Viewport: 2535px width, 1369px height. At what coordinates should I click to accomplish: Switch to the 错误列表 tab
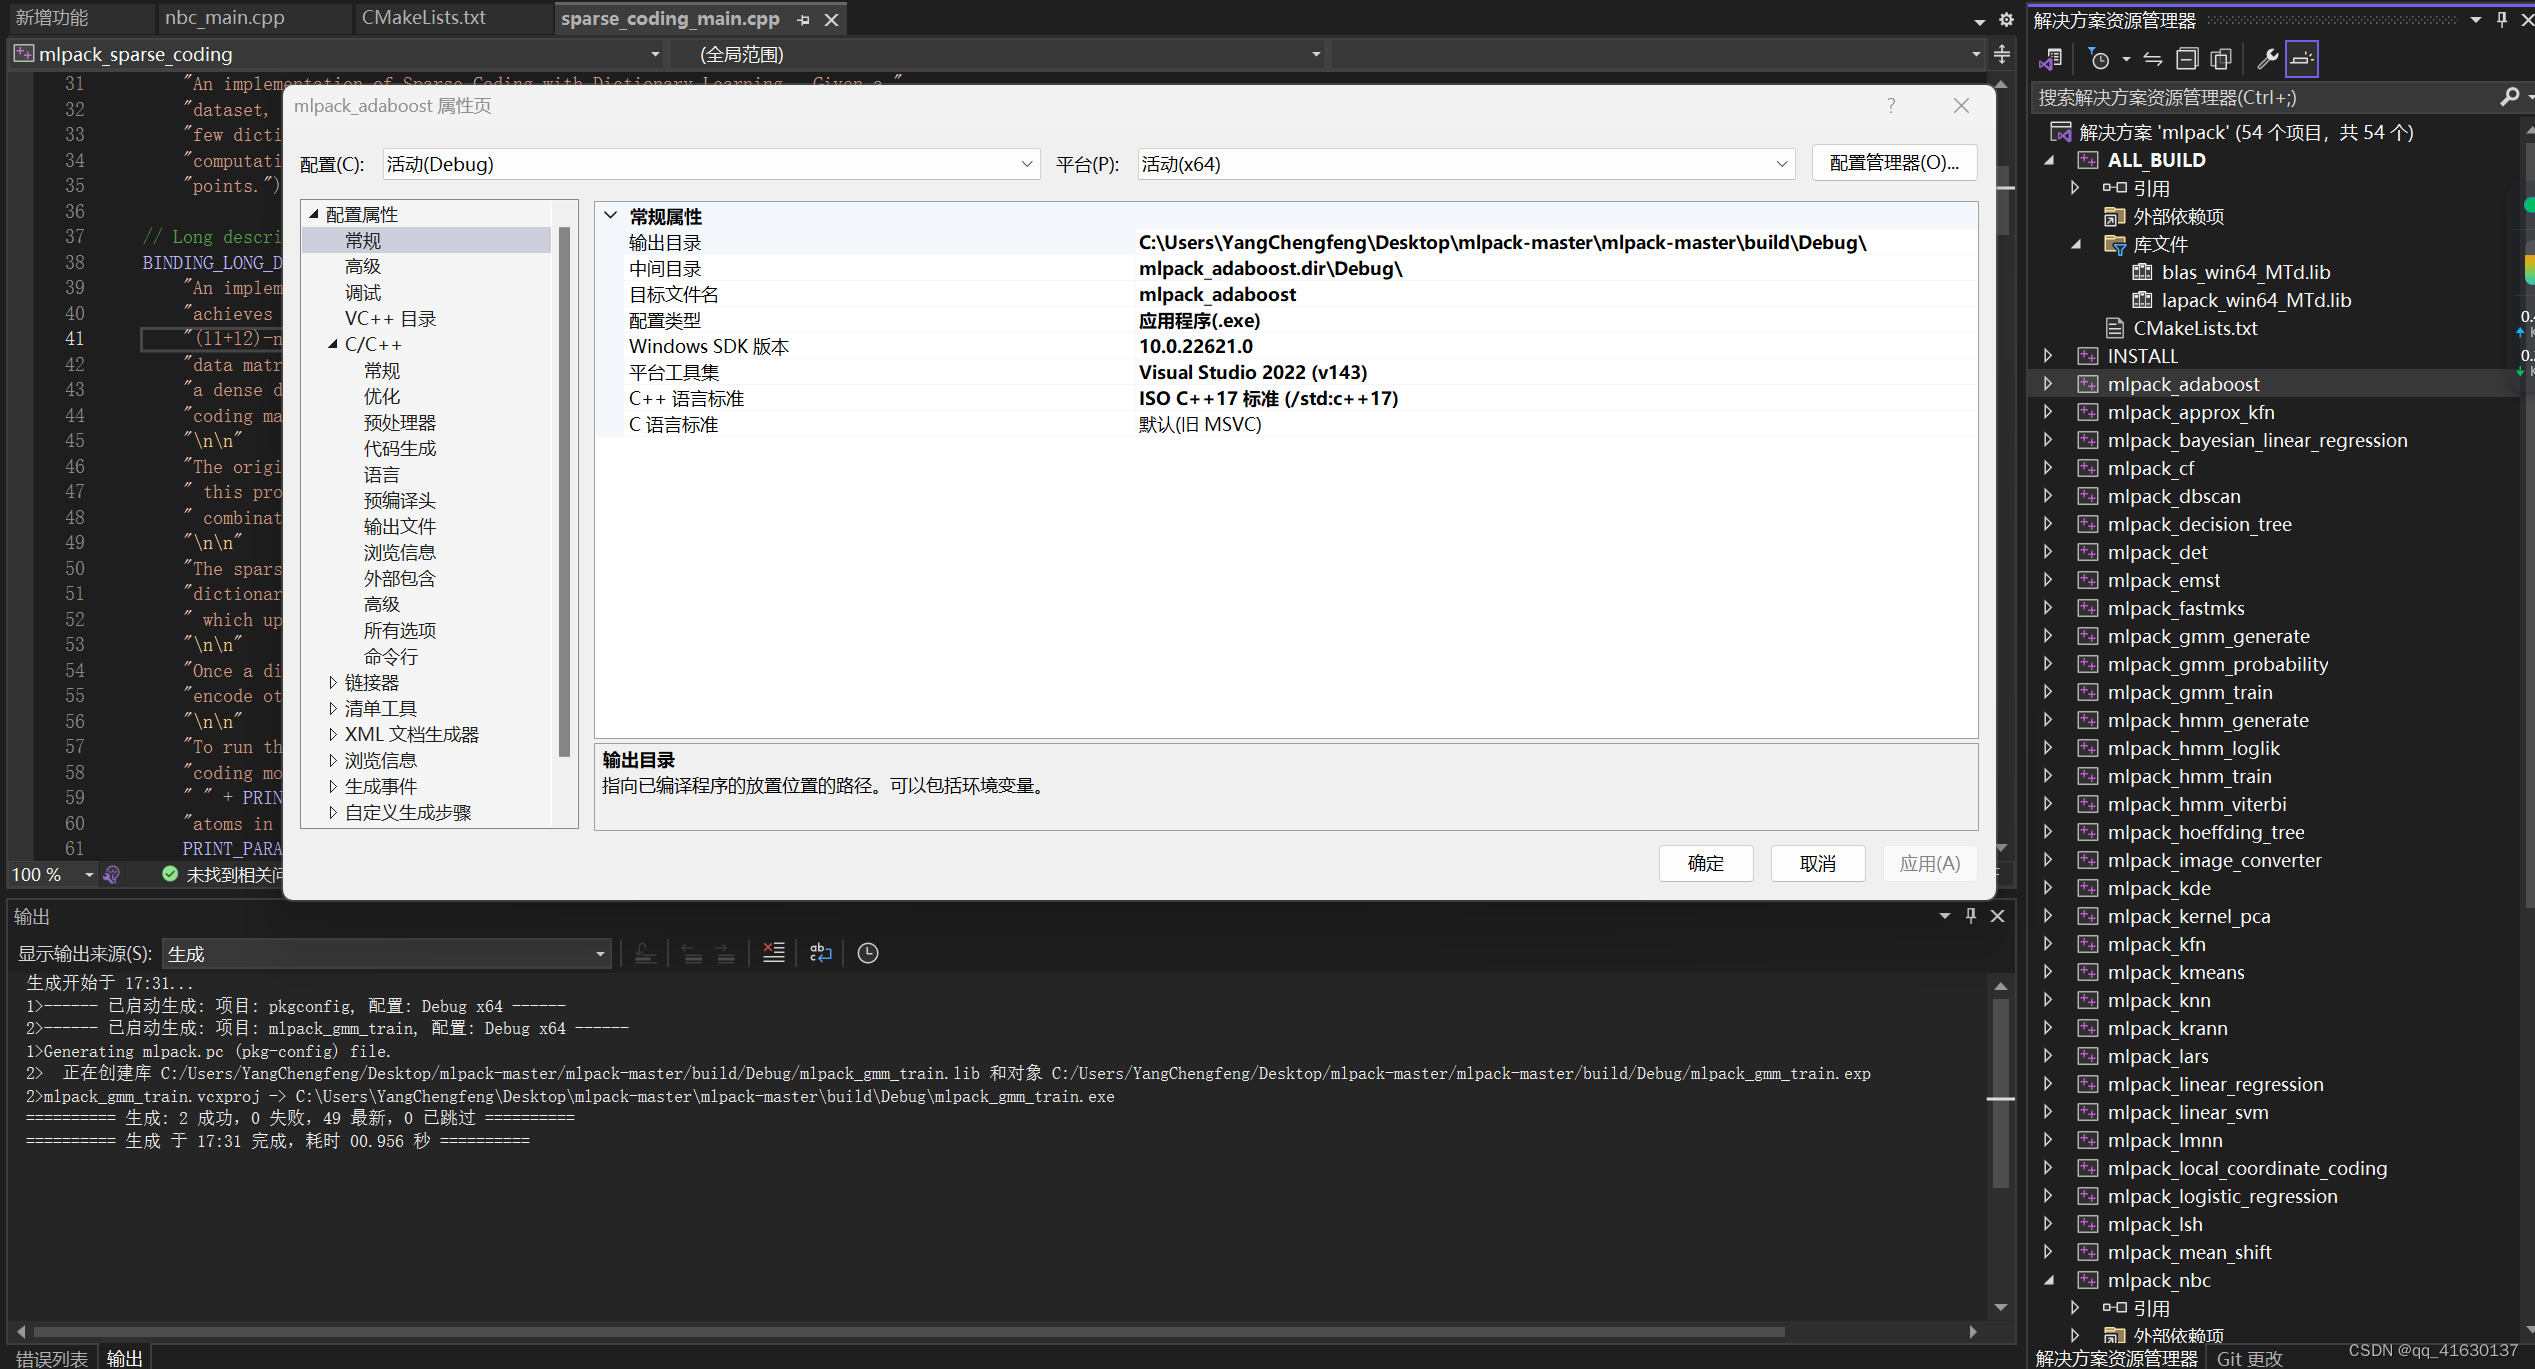point(50,1357)
